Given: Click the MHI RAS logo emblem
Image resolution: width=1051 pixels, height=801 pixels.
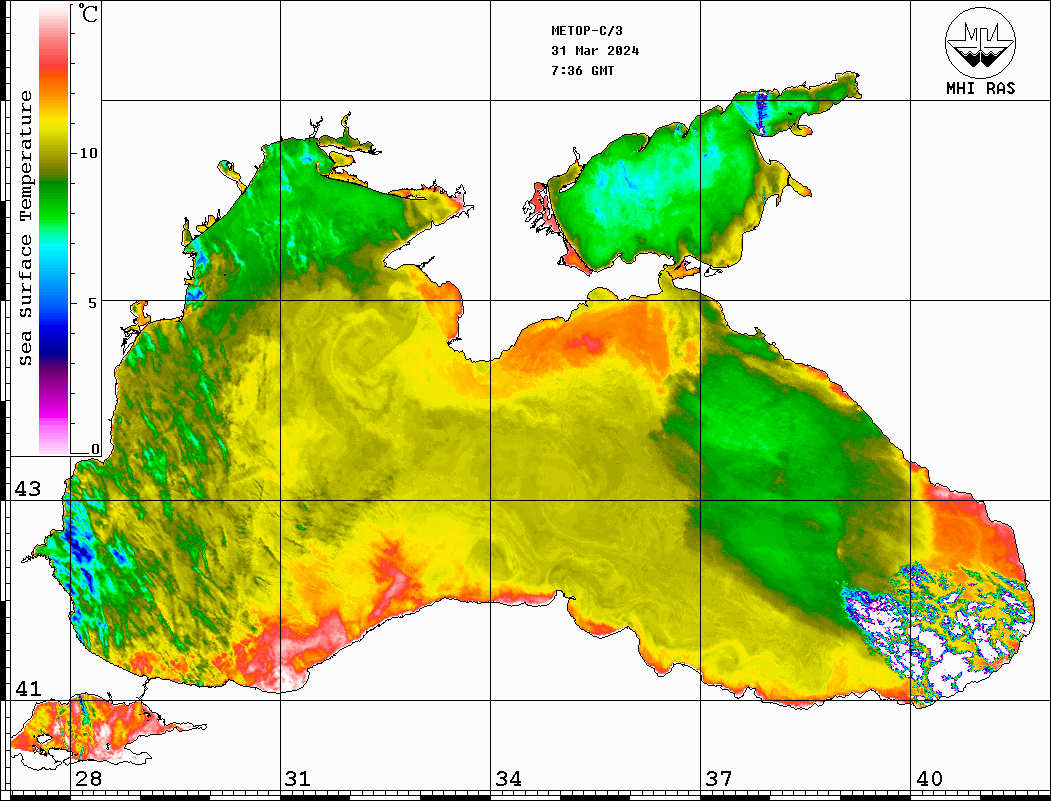Looking at the screenshot, I should (981, 43).
